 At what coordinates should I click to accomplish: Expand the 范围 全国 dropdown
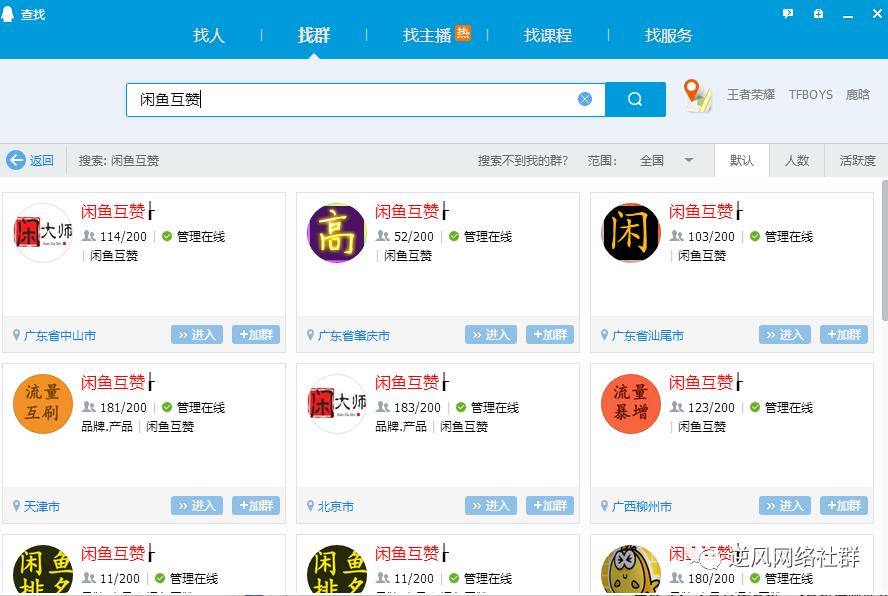666,160
